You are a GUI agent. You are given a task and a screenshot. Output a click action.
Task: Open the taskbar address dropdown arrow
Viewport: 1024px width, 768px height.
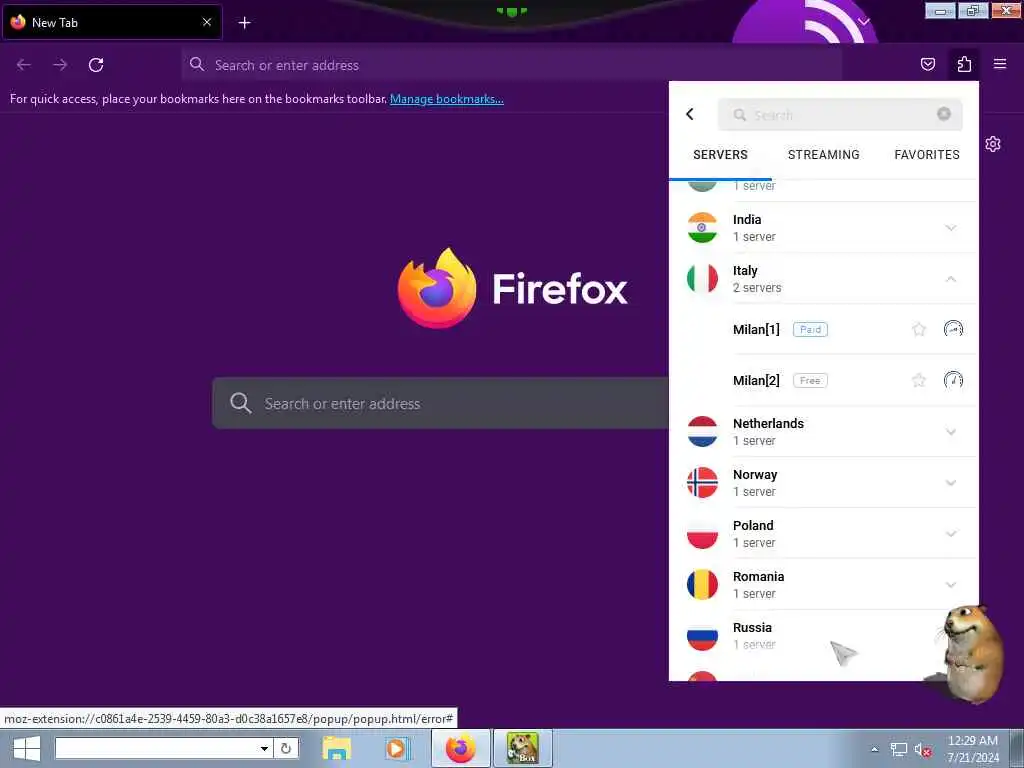(x=264, y=748)
